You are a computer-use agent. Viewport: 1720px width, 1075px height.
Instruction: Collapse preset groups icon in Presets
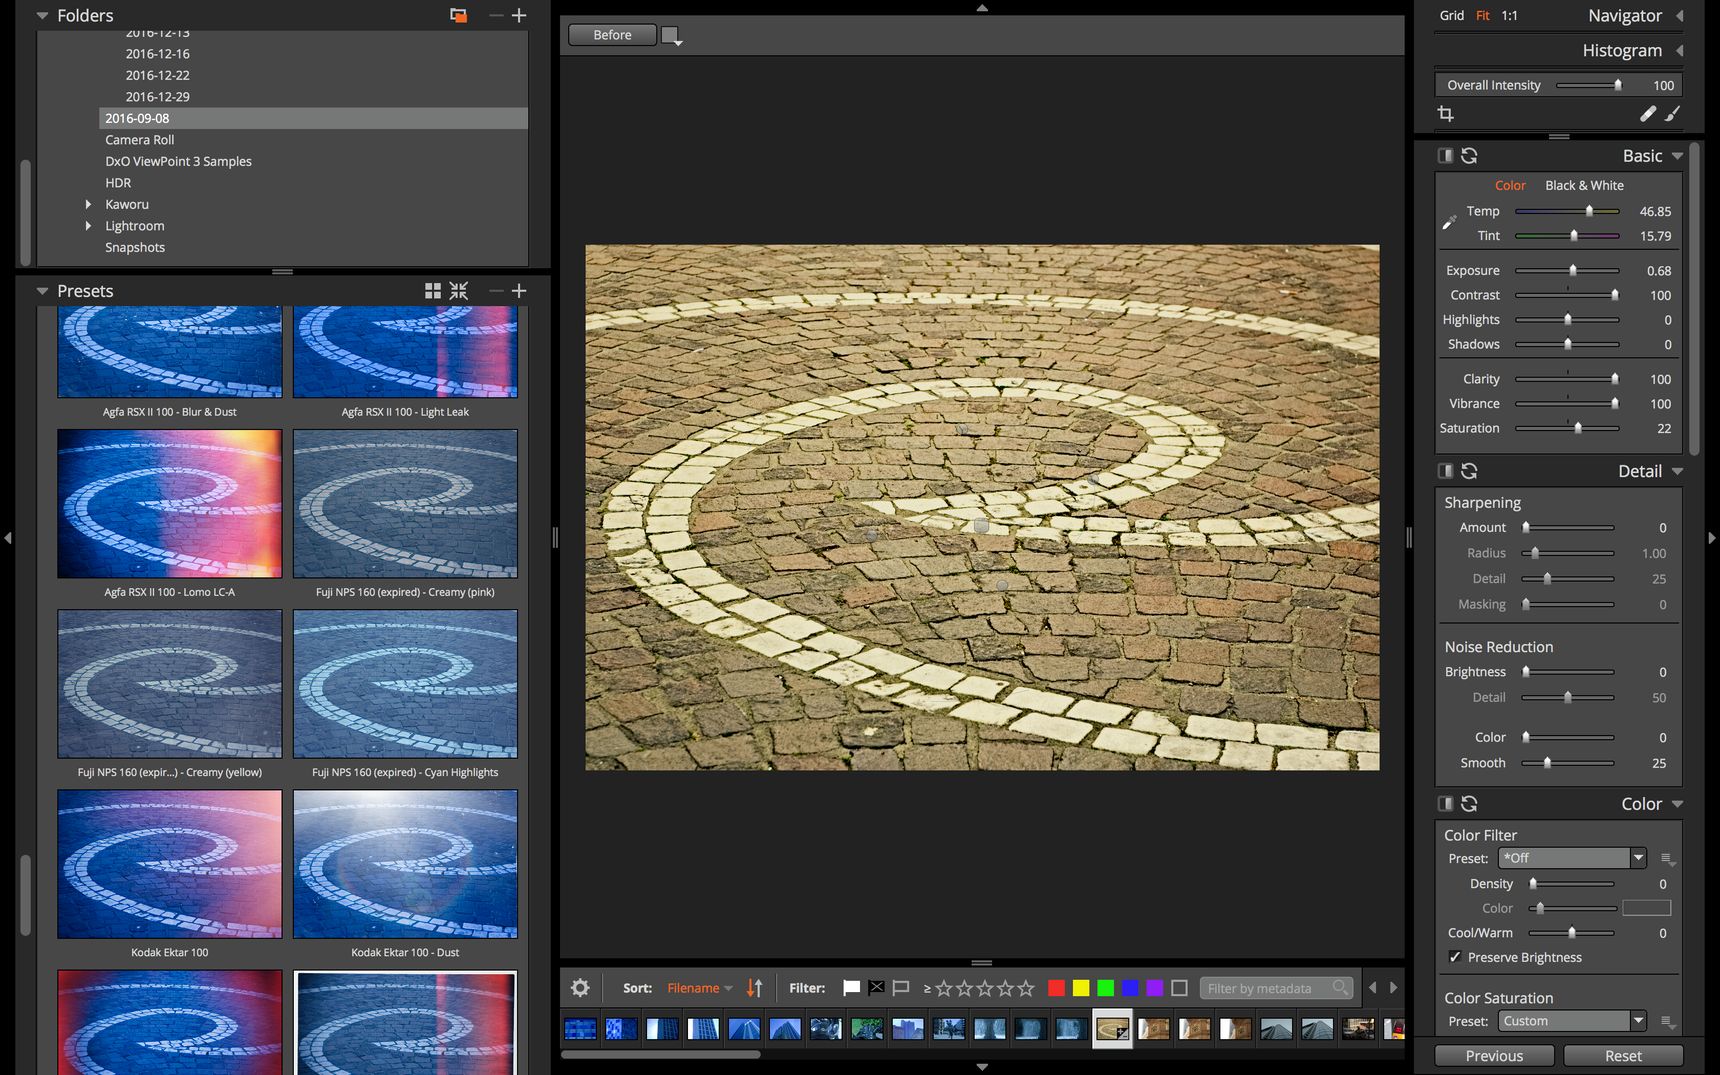coord(459,291)
